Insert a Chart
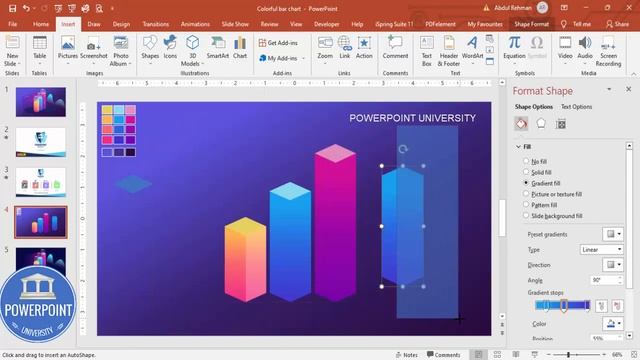This screenshot has width=640, height=360. click(240, 48)
